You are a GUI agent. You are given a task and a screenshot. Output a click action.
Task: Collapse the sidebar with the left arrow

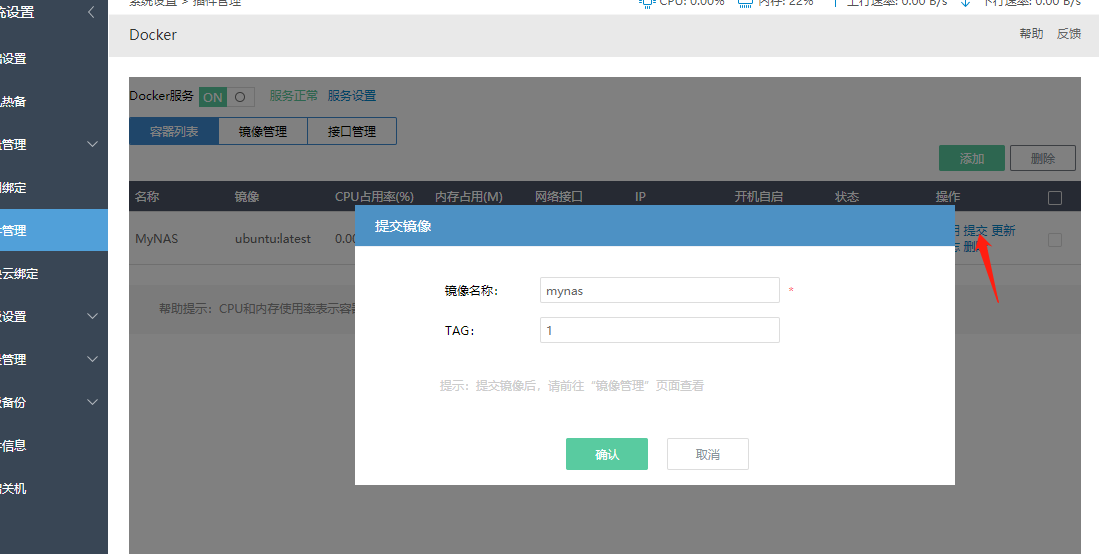(x=92, y=12)
